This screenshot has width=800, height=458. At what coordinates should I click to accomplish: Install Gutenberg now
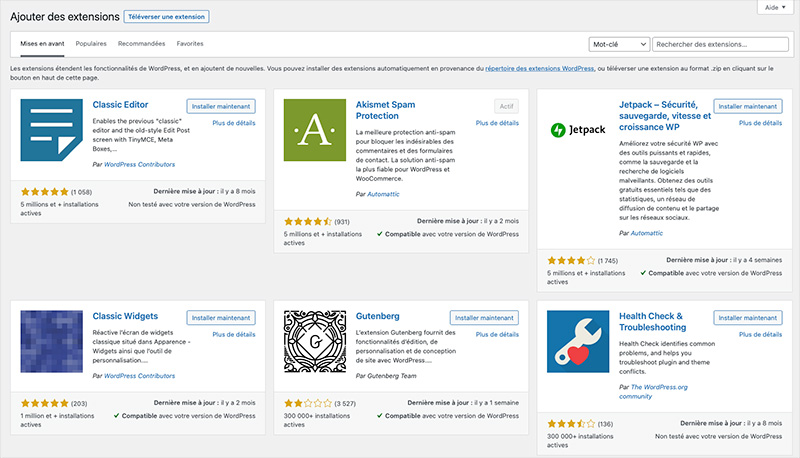(484, 317)
